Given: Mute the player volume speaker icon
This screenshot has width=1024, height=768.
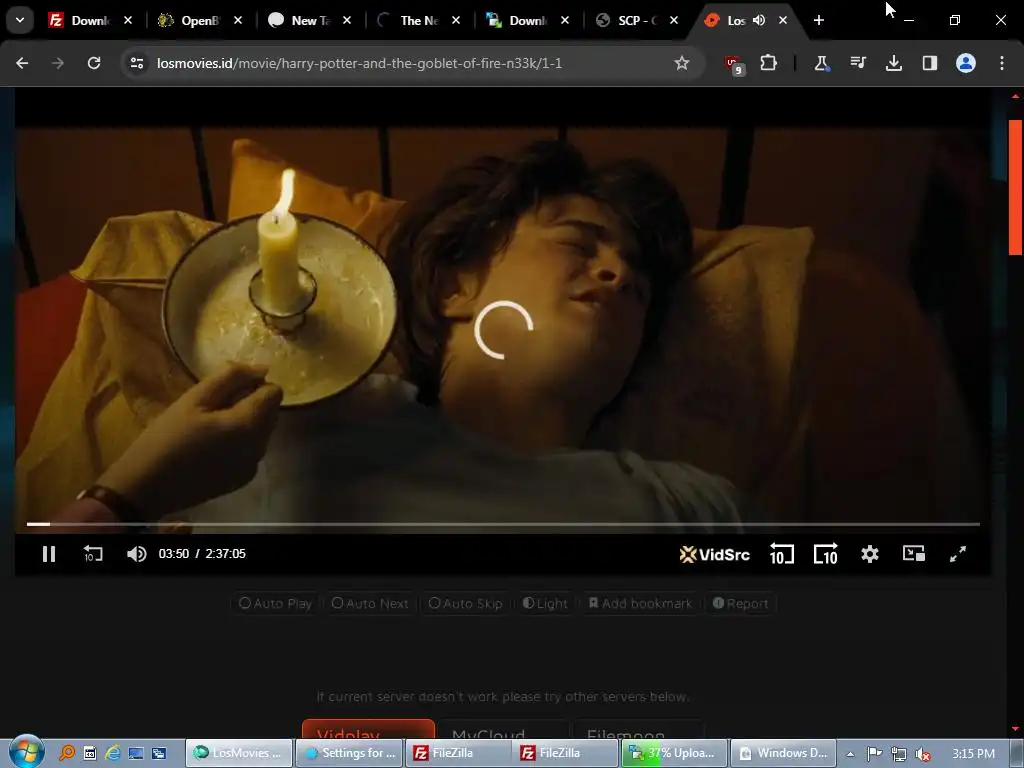Looking at the screenshot, I should 136,554.
